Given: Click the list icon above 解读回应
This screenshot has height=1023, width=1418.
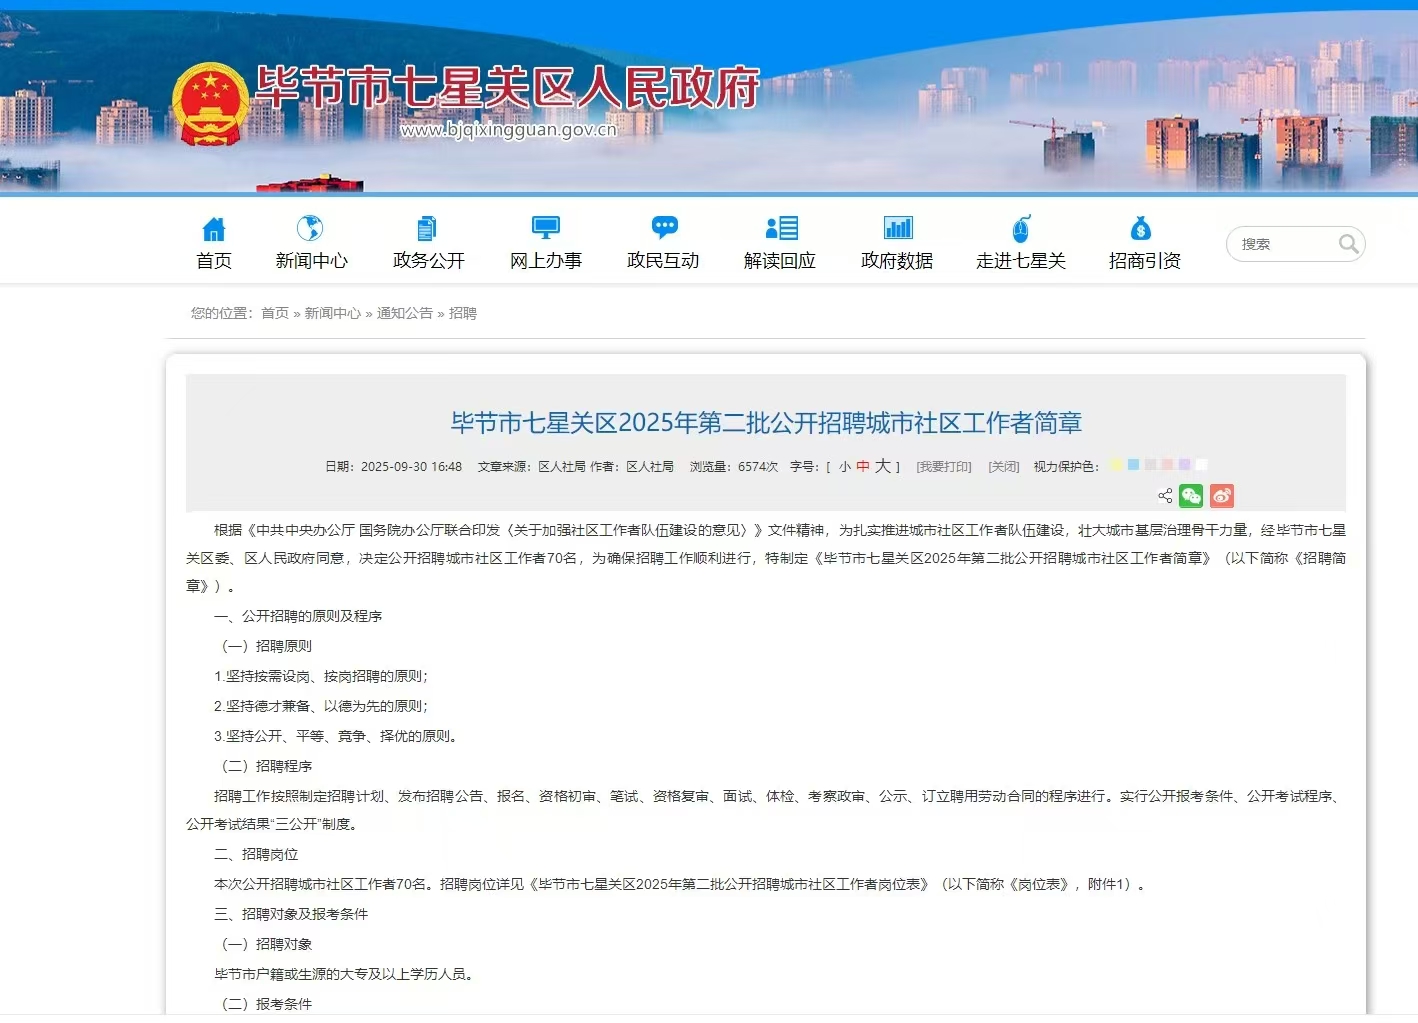Looking at the screenshot, I should coord(780,227).
